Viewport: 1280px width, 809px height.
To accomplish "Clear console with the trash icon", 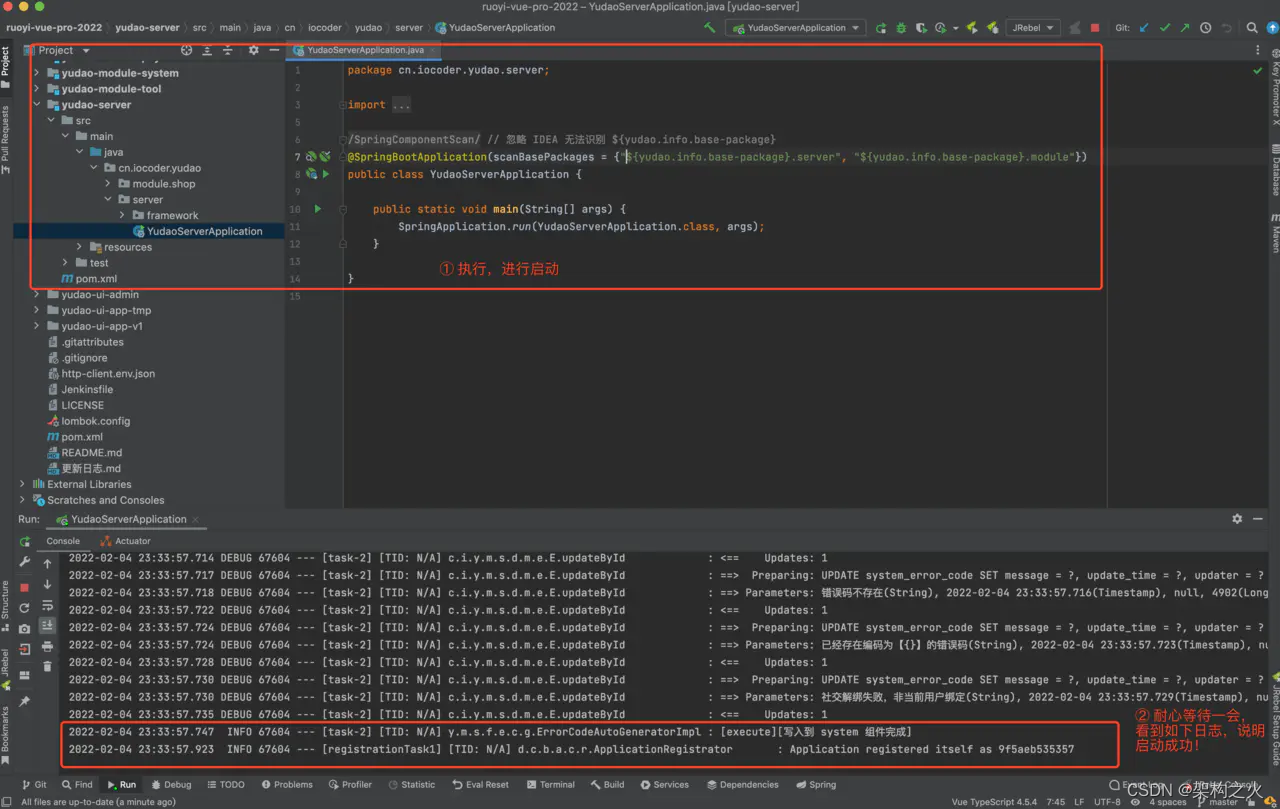I will (x=47, y=667).
